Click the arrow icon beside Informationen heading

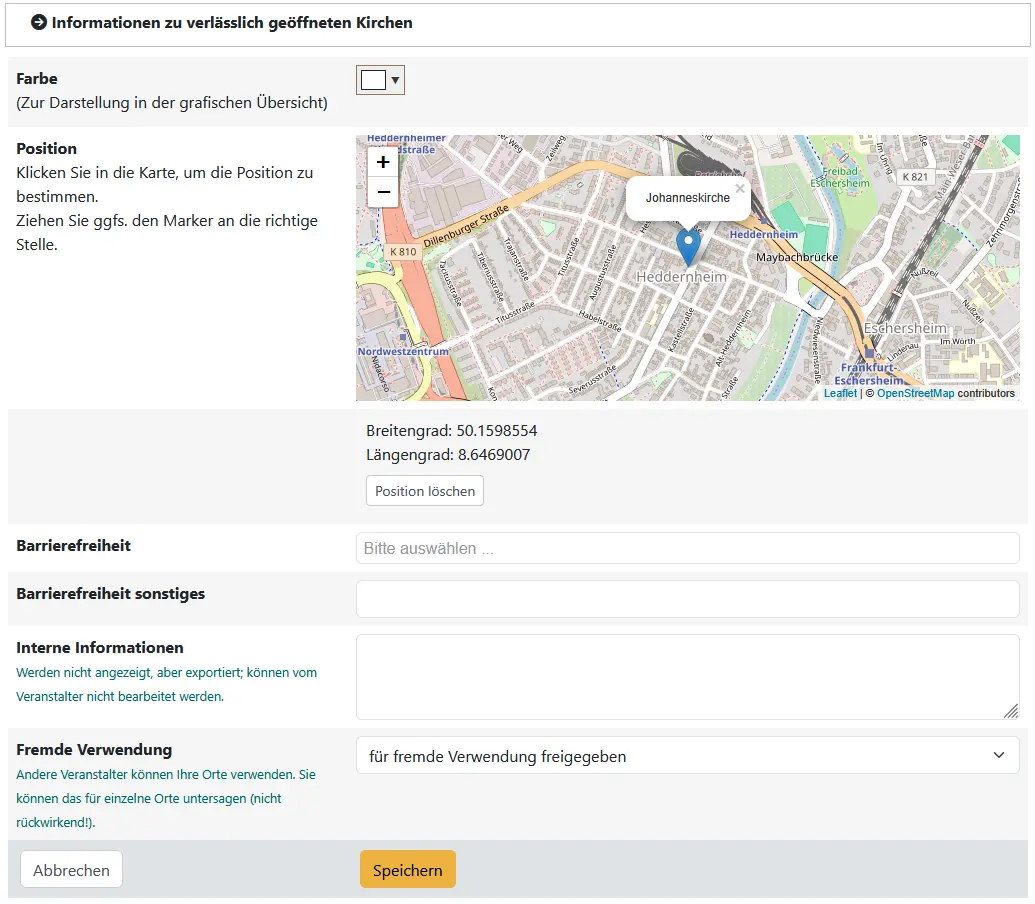click(x=39, y=22)
